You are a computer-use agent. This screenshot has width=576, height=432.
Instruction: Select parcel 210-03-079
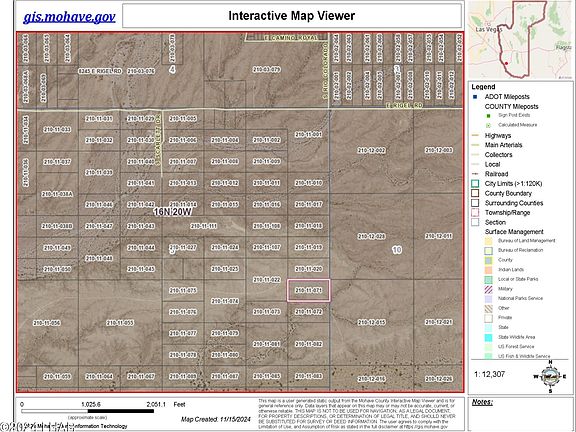click(x=267, y=69)
